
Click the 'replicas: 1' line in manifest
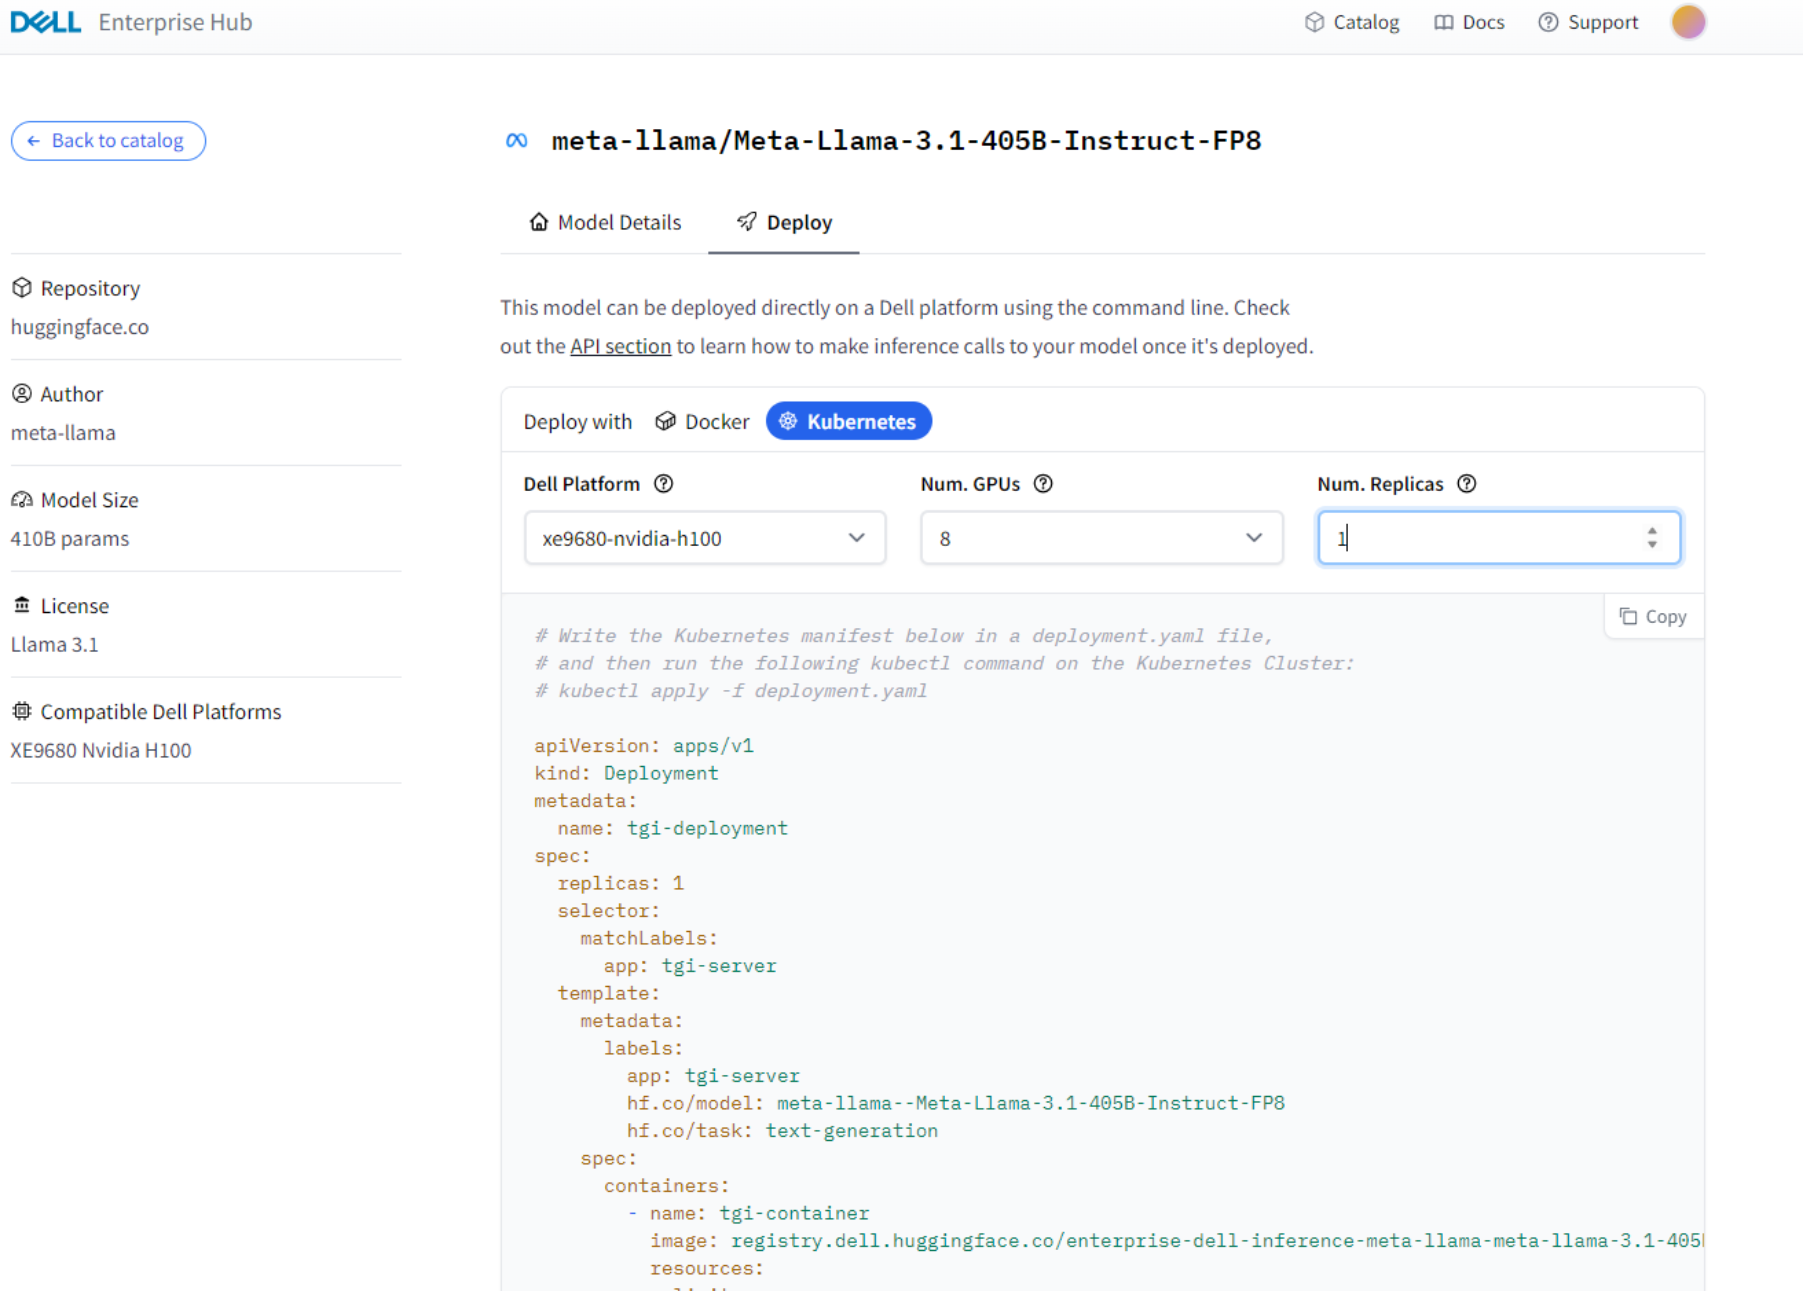tap(621, 883)
